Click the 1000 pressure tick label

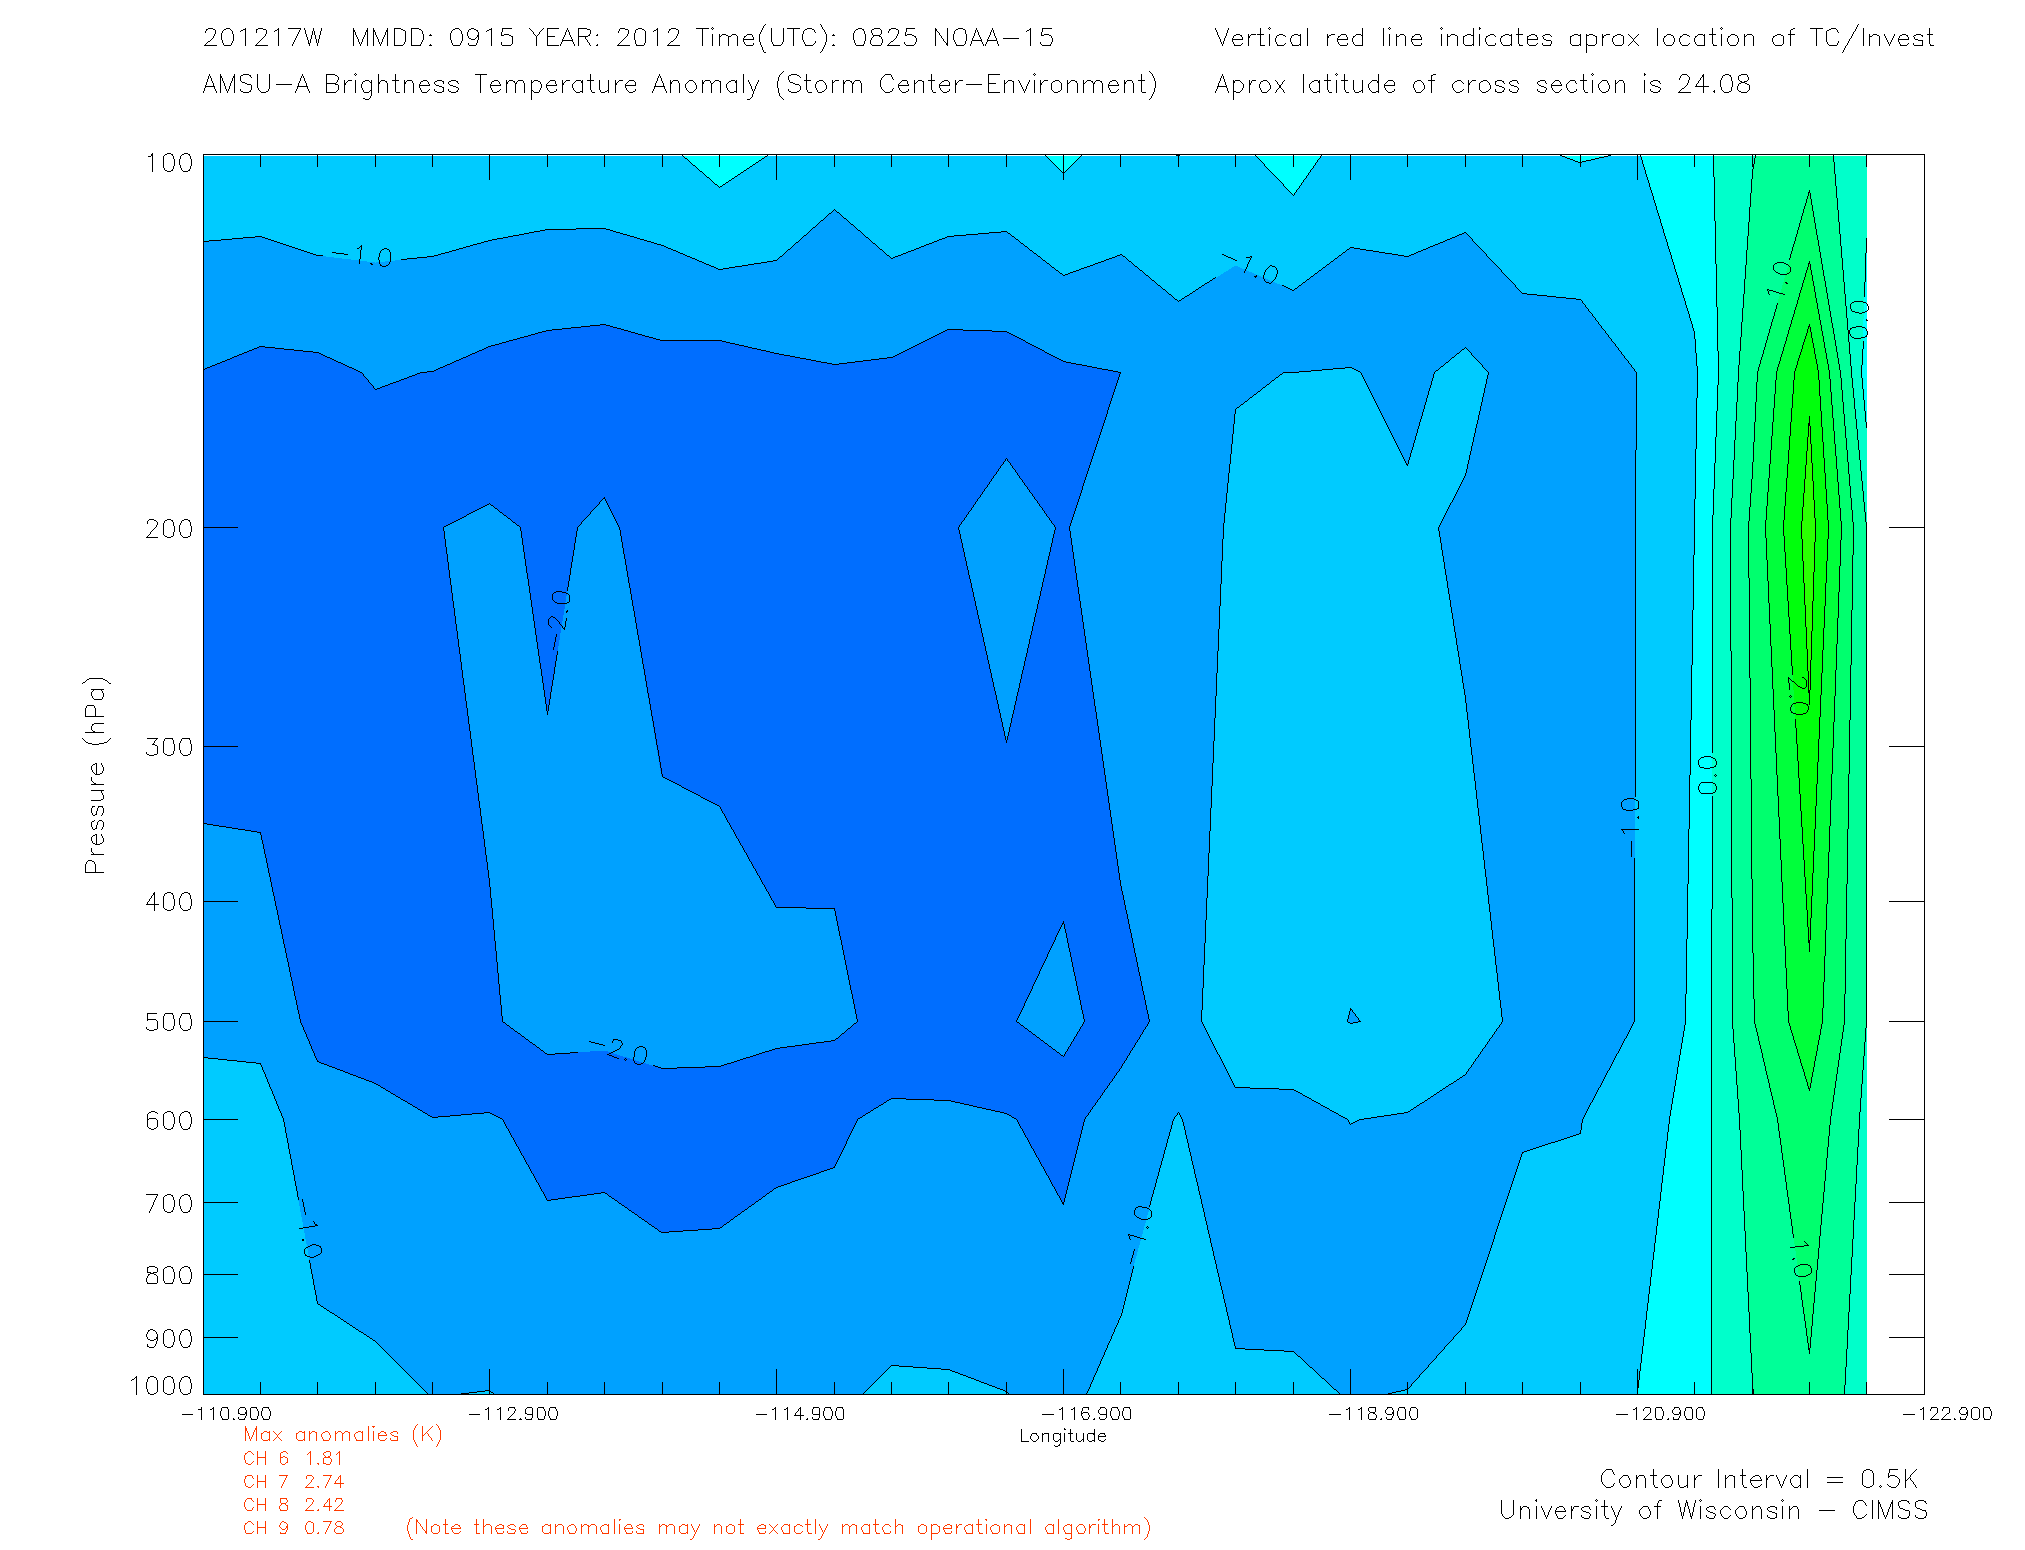(x=161, y=1386)
